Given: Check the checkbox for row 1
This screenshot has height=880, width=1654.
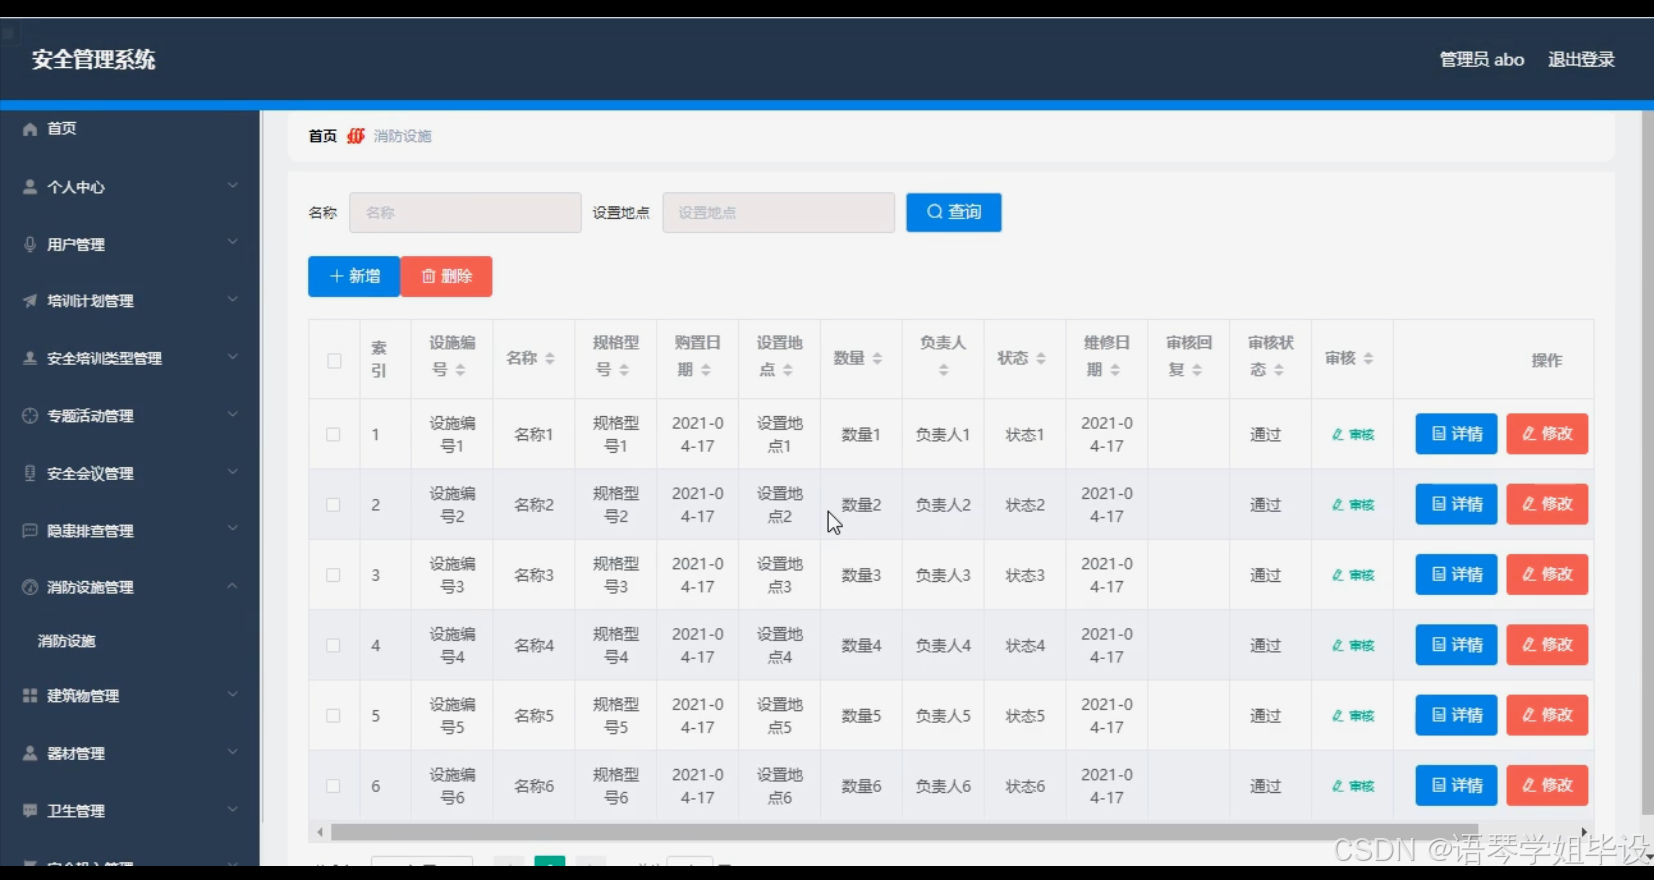Looking at the screenshot, I should [x=333, y=435].
